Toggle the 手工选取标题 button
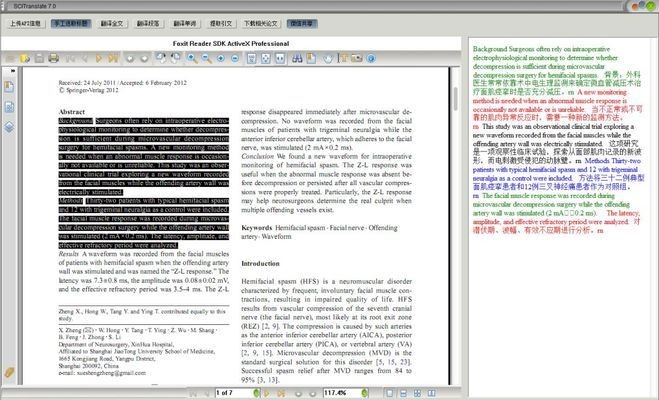 [x=70, y=21]
